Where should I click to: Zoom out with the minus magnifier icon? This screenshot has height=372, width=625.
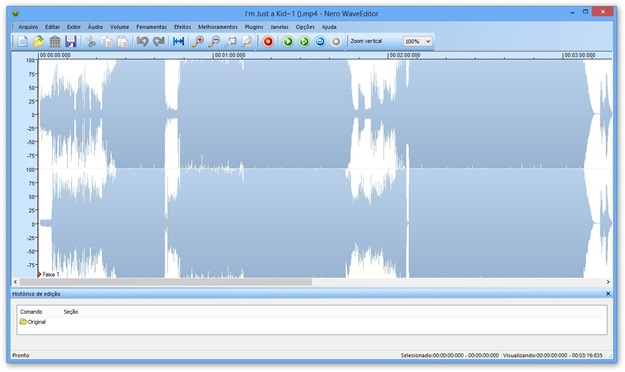[214, 41]
